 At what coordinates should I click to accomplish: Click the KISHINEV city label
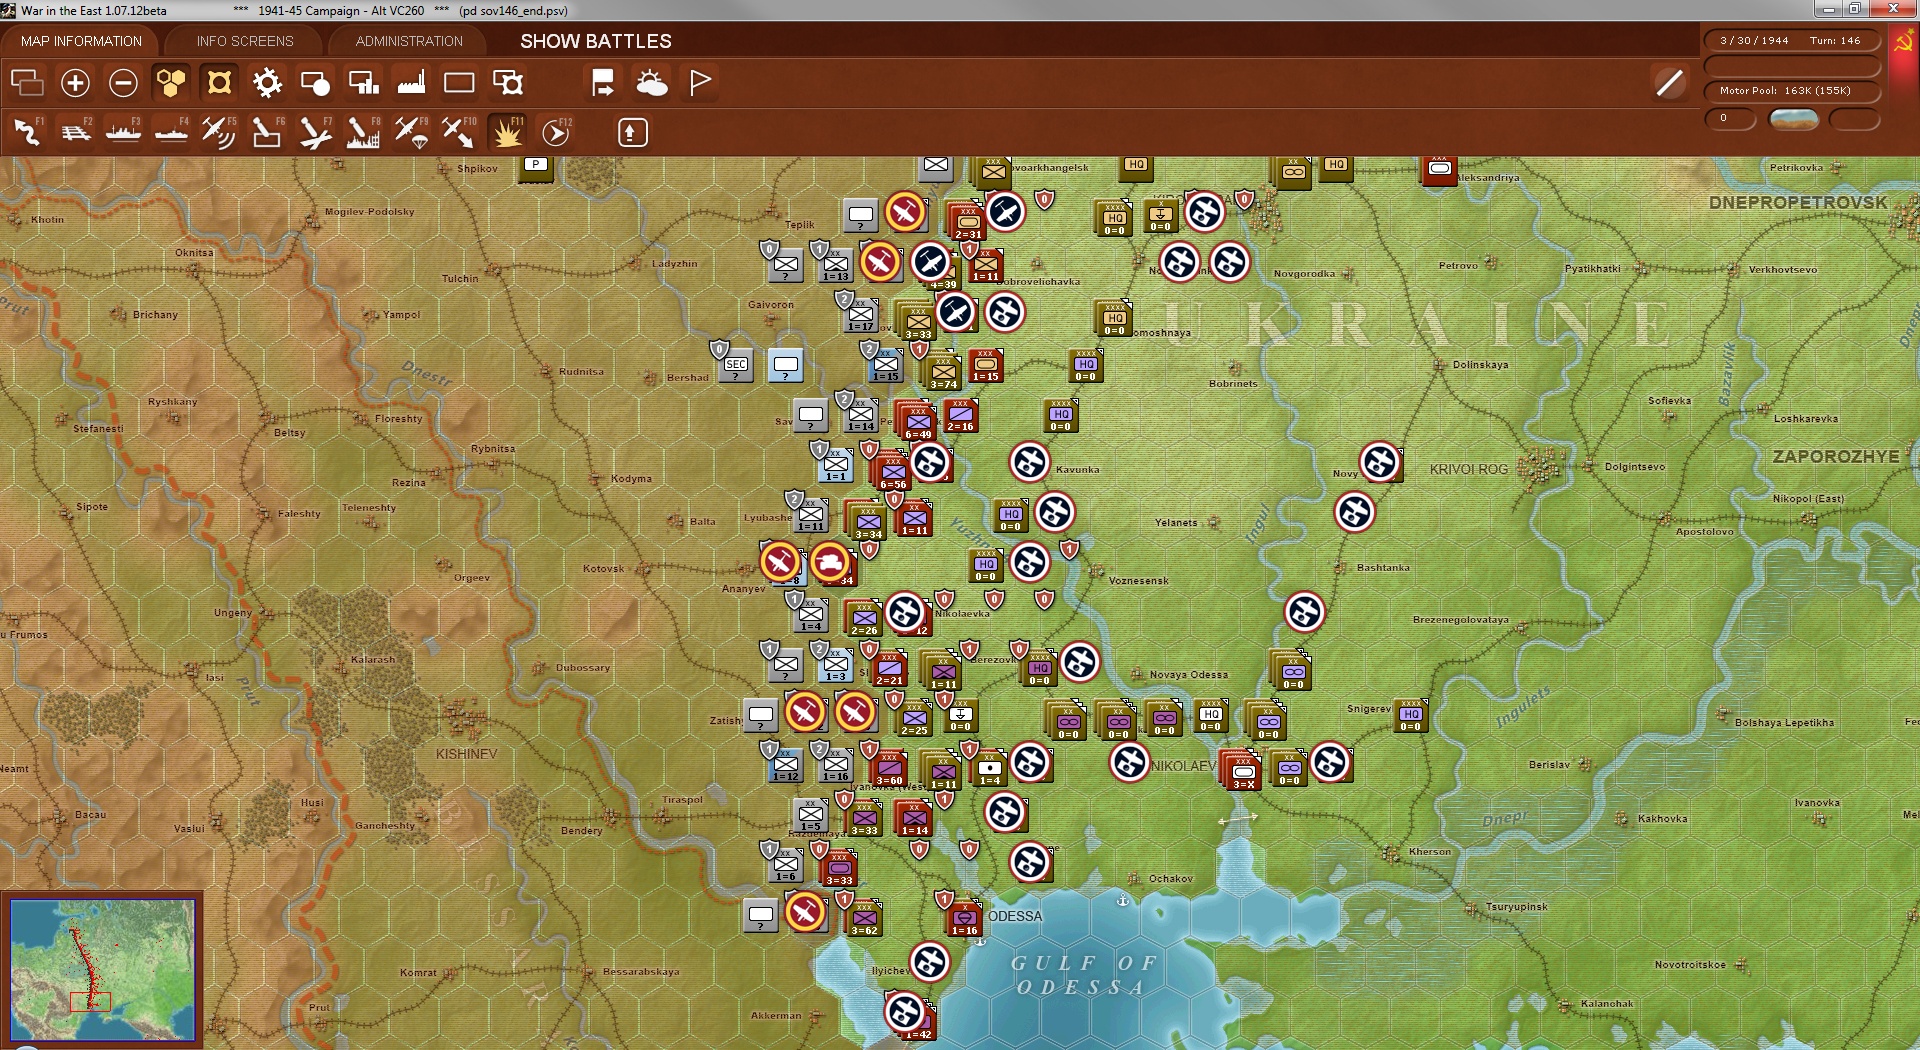coord(466,753)
